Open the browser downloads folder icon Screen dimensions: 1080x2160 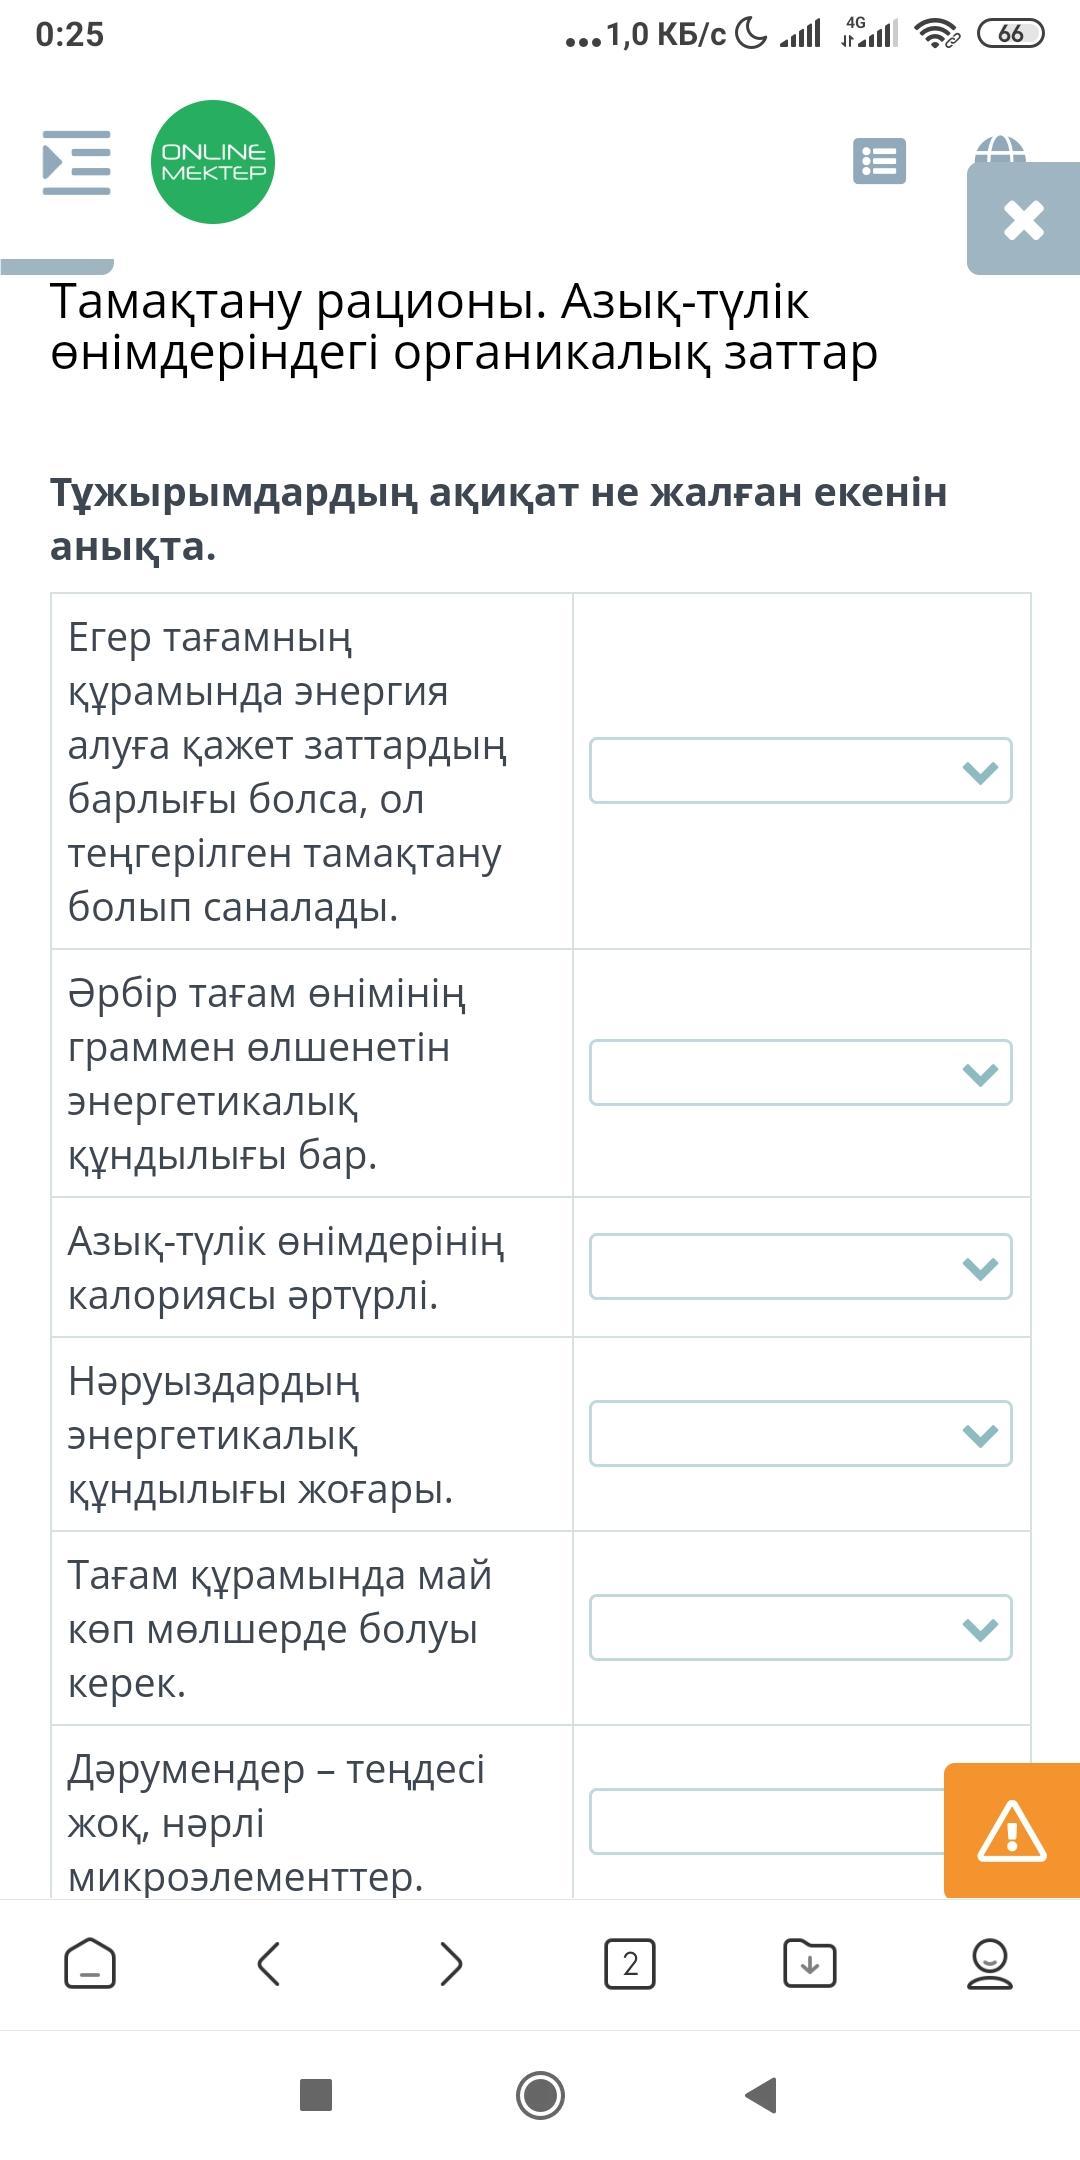[810, 1964]
